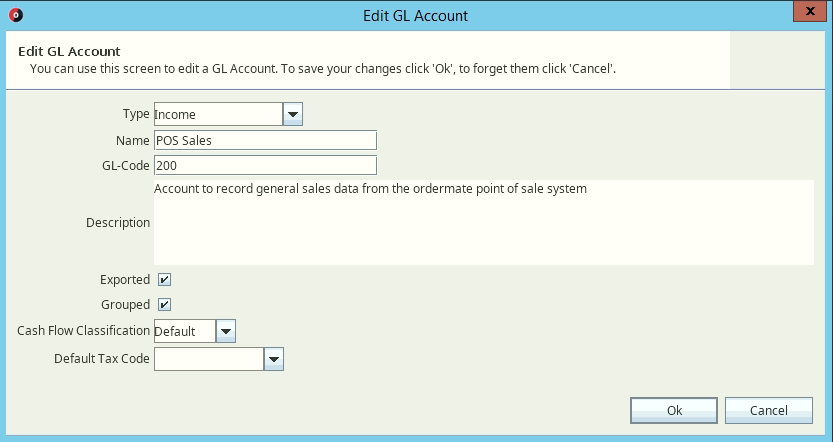Screen dimensions: 833x442
Task: Click the GL-Code label
Action: tap(125, 165)
